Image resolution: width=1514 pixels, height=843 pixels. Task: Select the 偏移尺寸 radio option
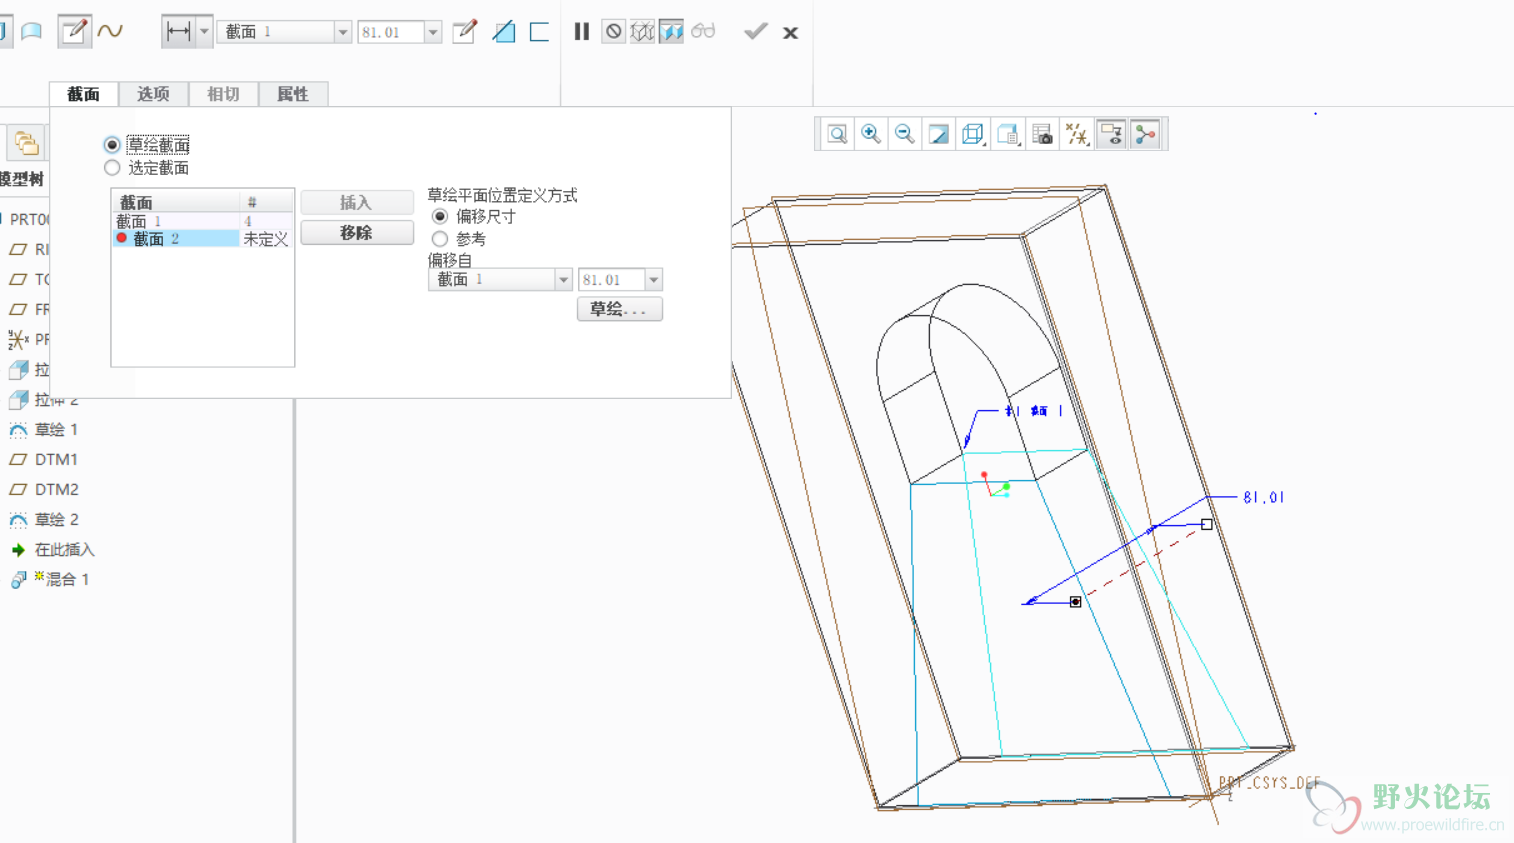pos(439,217)
